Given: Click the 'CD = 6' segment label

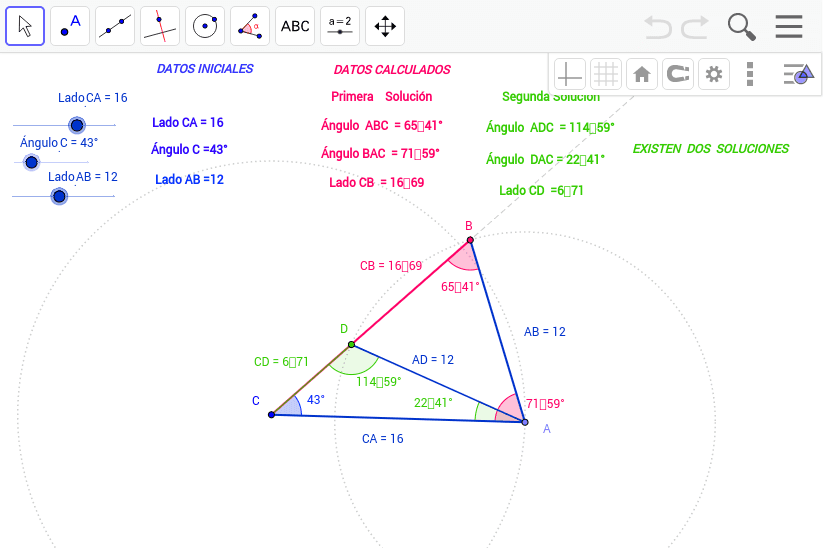Looking at the screenshot, I should 281,362.
